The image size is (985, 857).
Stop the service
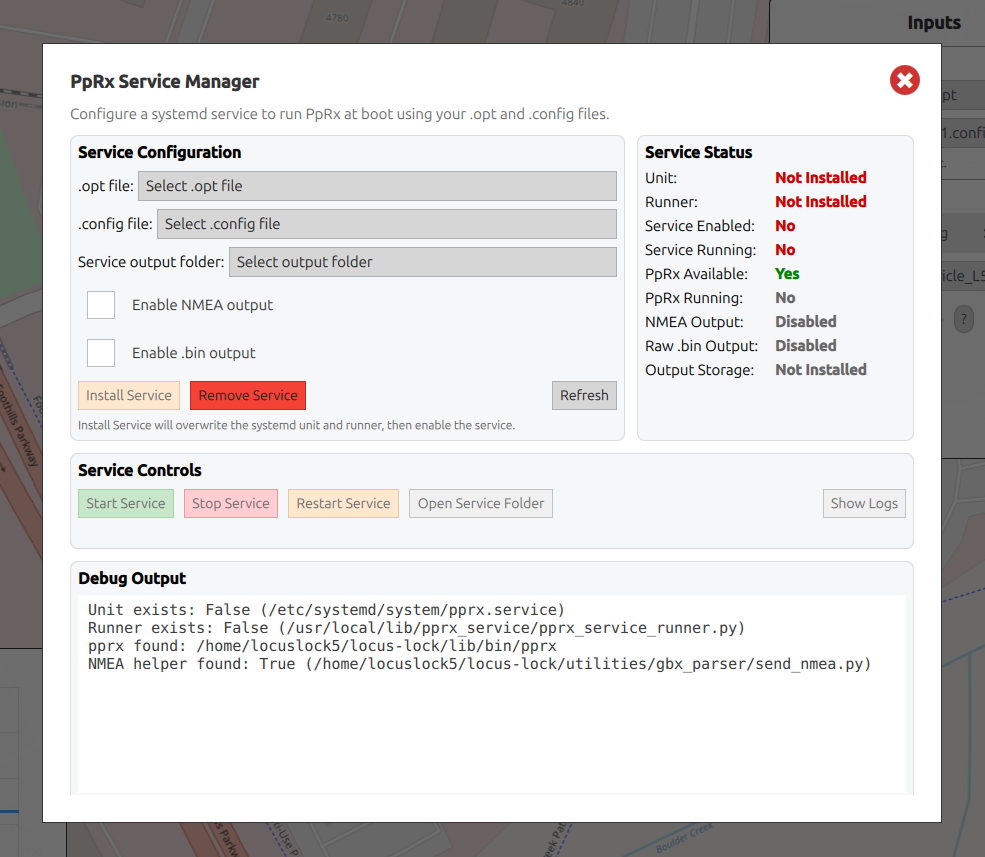pos(231,503)
